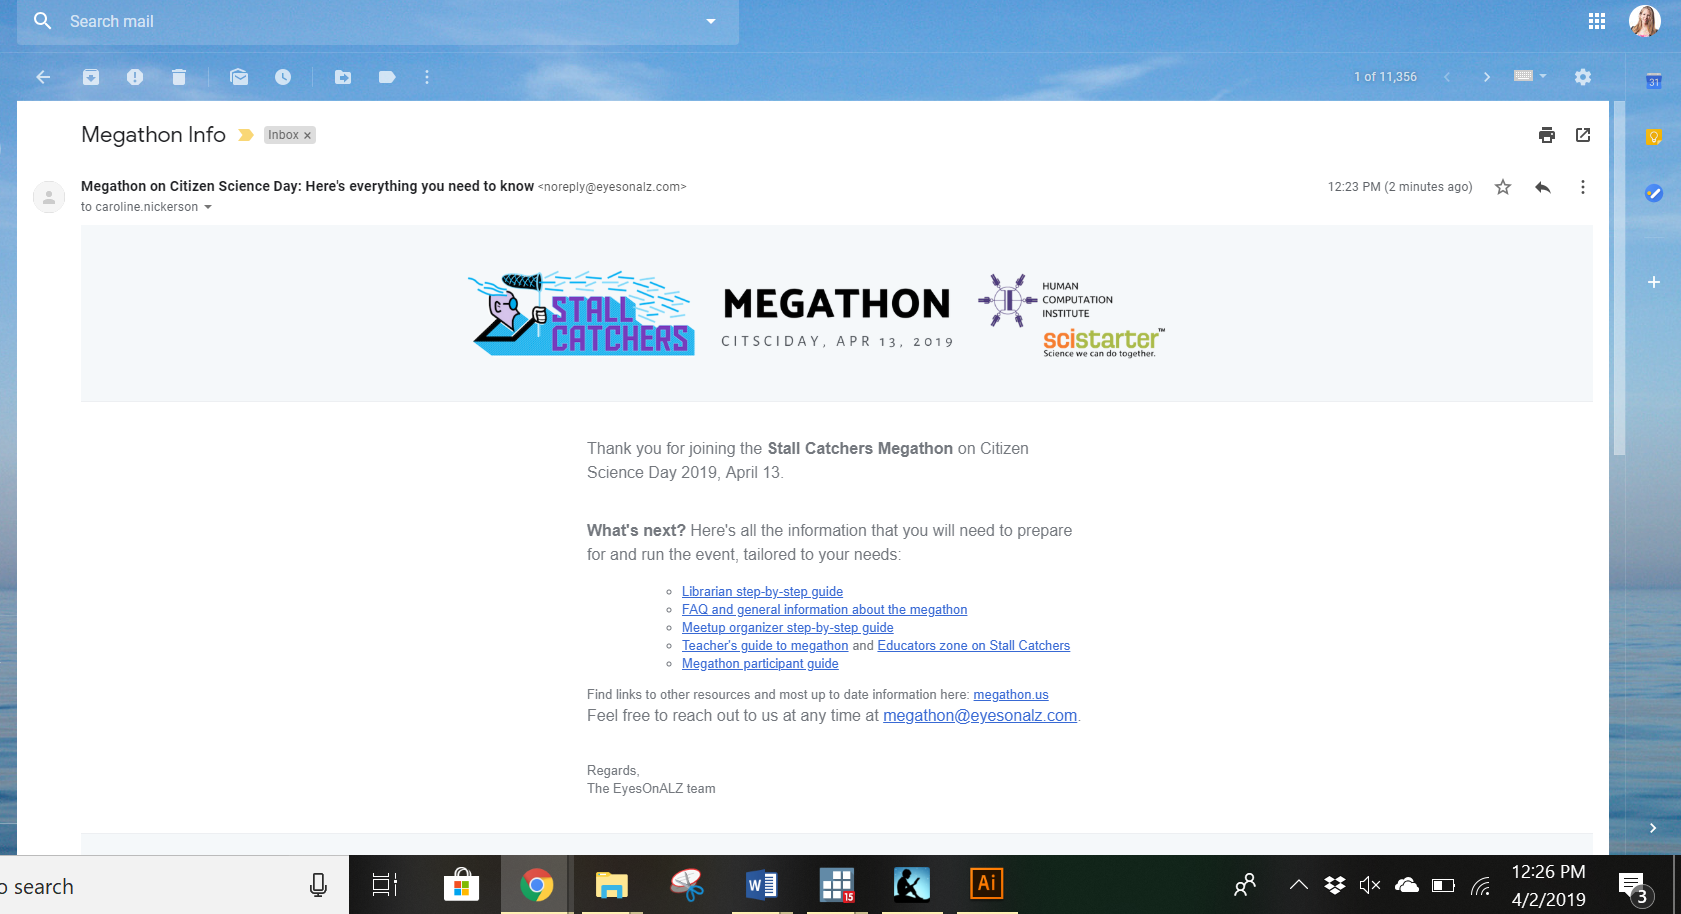The image size is (1681, 914).
Task: Click the Stall Catchers logo
Action: coord(581,313)
